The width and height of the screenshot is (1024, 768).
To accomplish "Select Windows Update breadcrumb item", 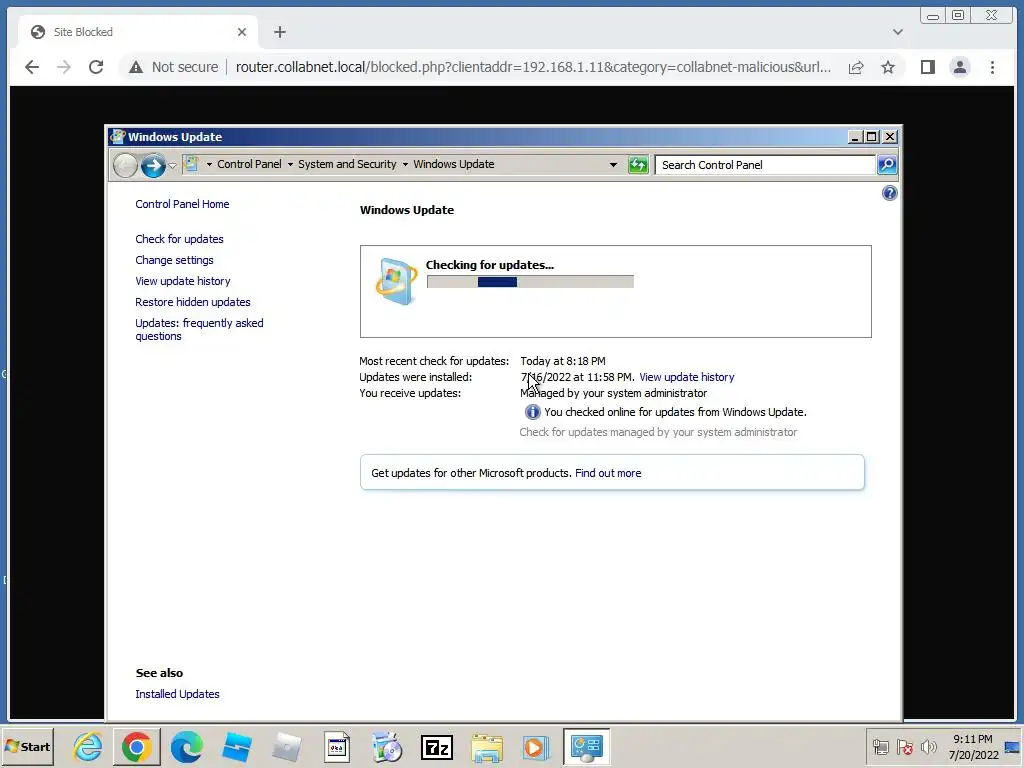I will [454, 165].
